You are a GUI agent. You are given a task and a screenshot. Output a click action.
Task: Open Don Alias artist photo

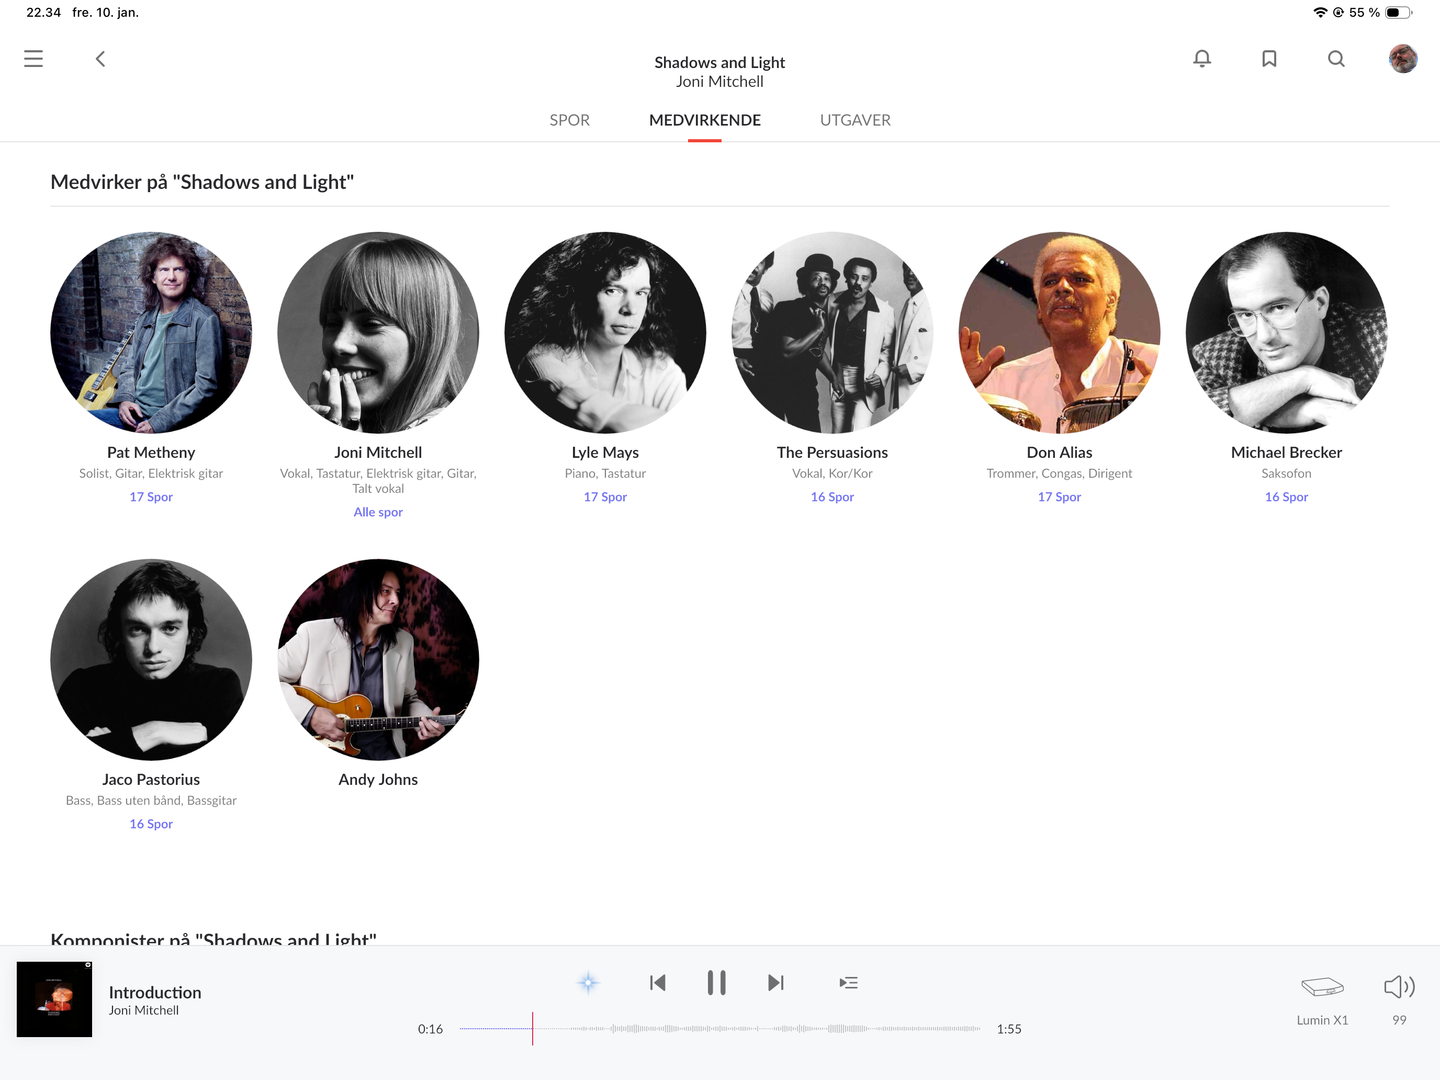point(1059,333)
